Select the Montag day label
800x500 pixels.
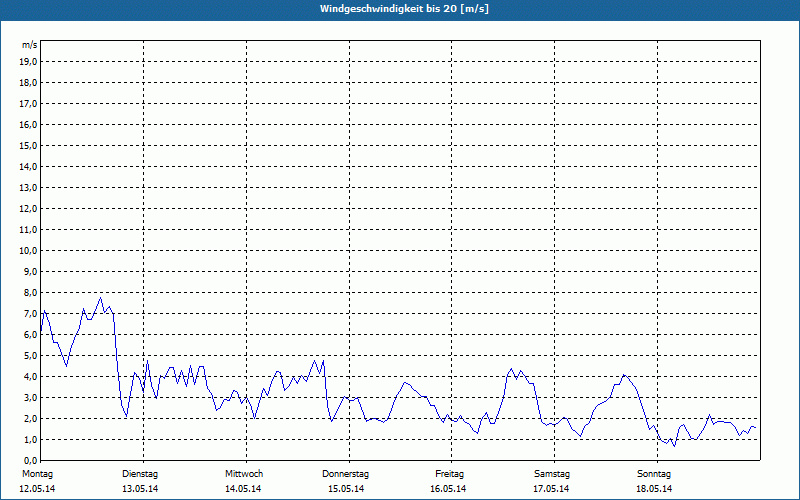coord(37,474)
